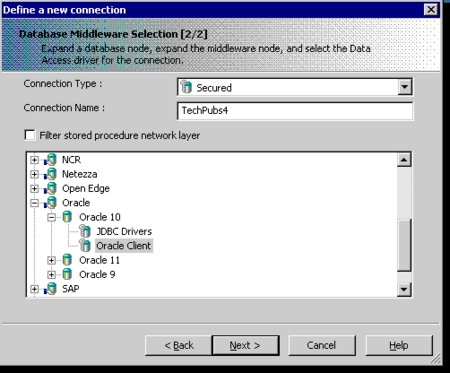Expand the NCR node

click(34, 160)
